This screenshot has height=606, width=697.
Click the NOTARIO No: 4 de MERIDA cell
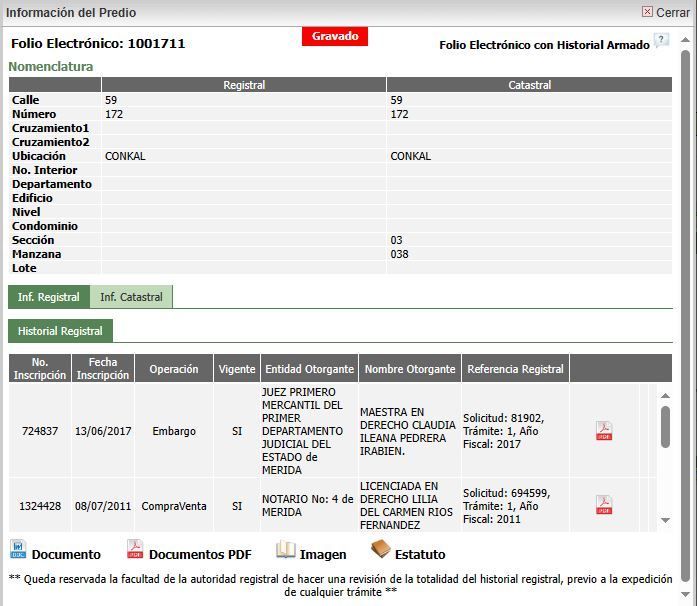309,506
